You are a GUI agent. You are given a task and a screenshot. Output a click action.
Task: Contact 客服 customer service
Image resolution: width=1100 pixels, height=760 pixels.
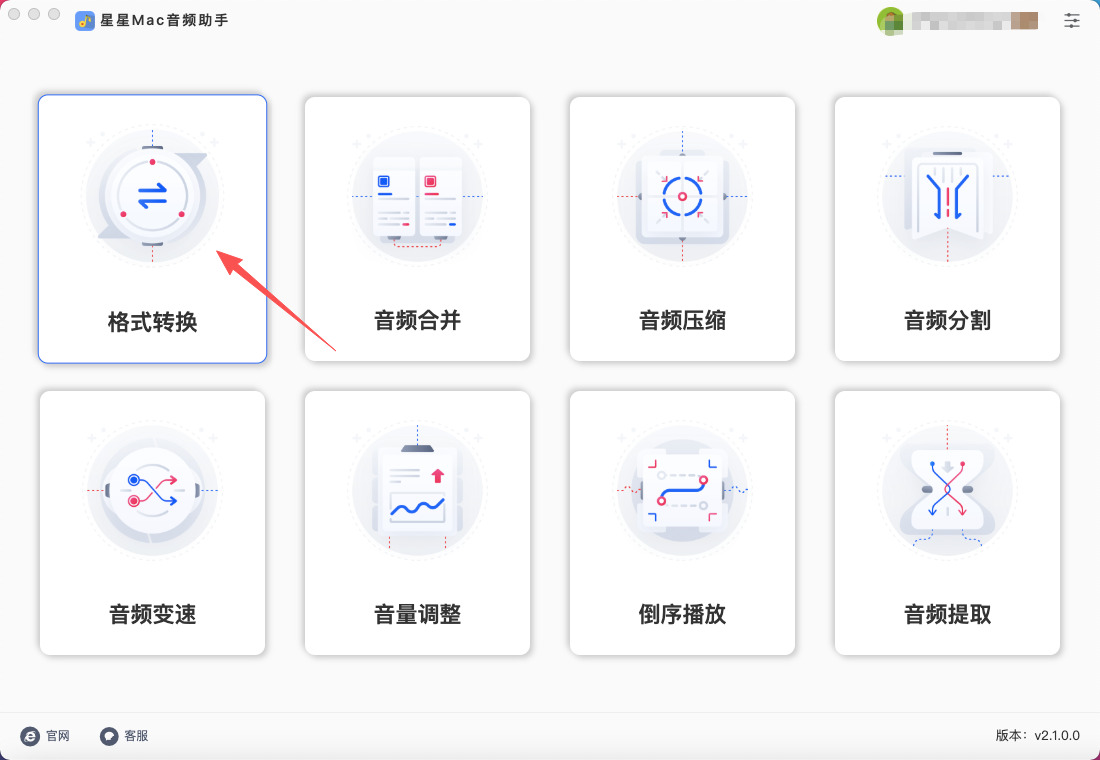point(123,735)
